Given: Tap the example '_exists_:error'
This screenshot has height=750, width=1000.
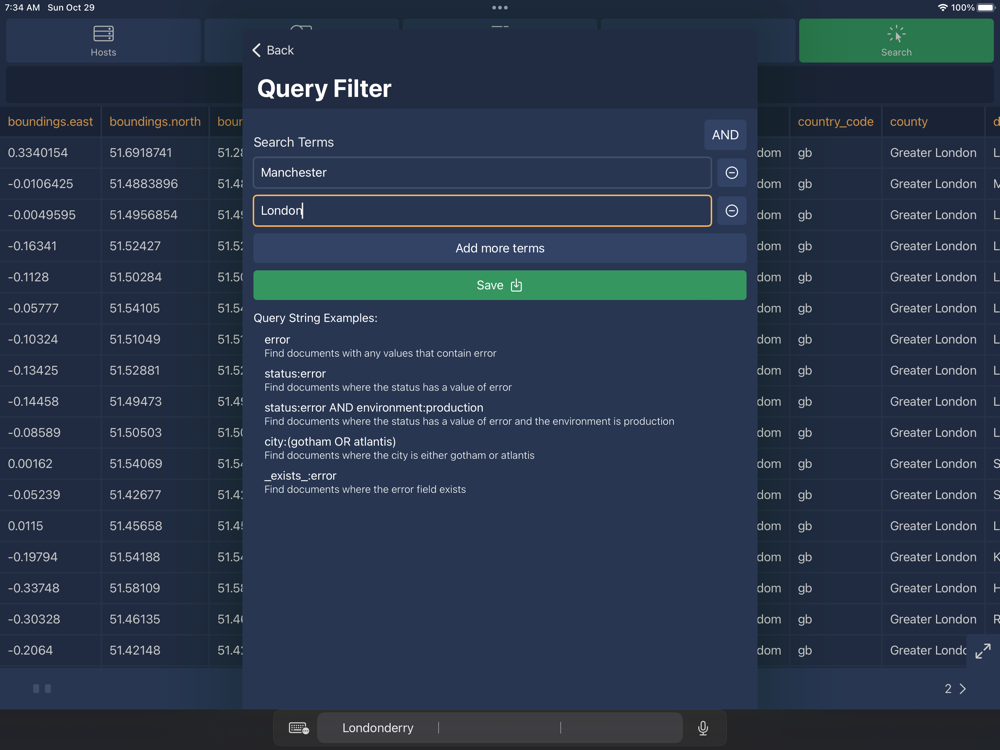Looking at the screenshot, I should click(300, 476).
